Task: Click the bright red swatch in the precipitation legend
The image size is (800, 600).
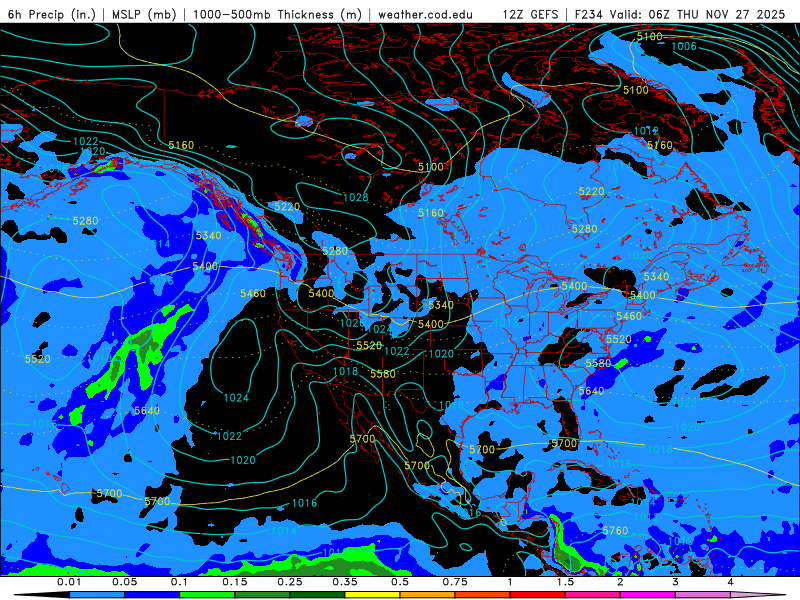Action: coord(538,595)
